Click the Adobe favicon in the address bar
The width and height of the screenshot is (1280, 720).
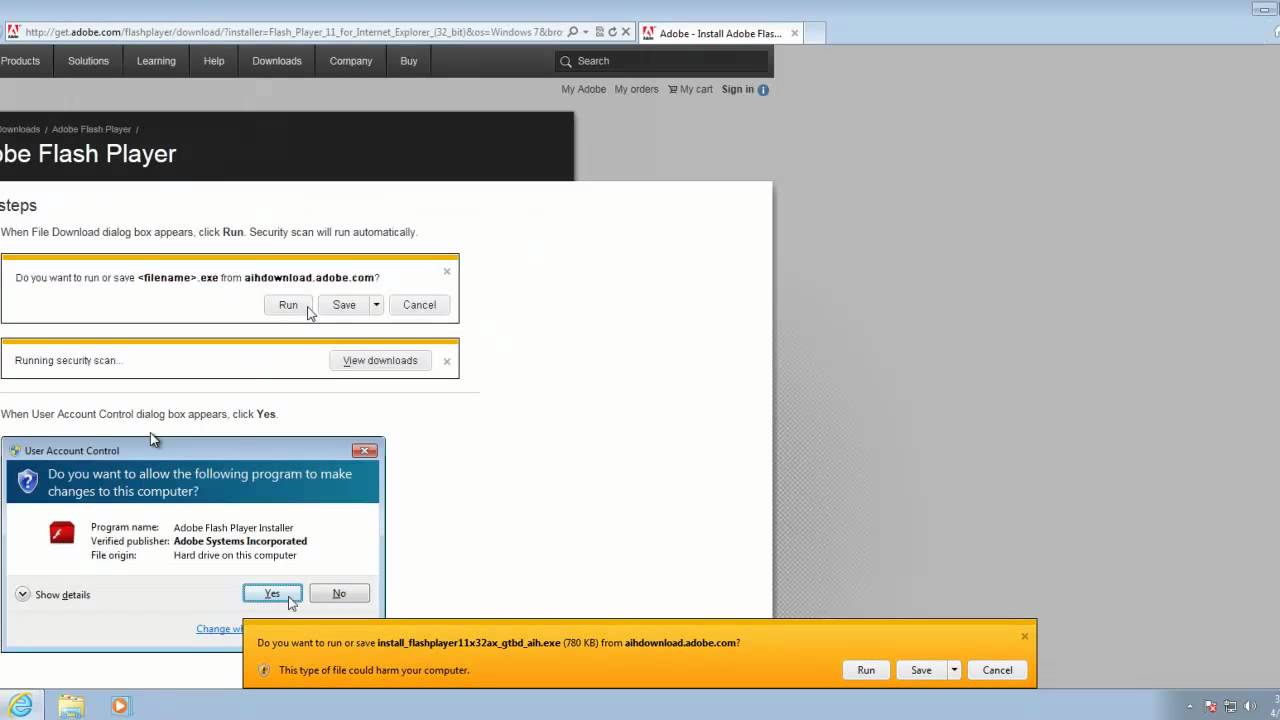click(13, 32)
